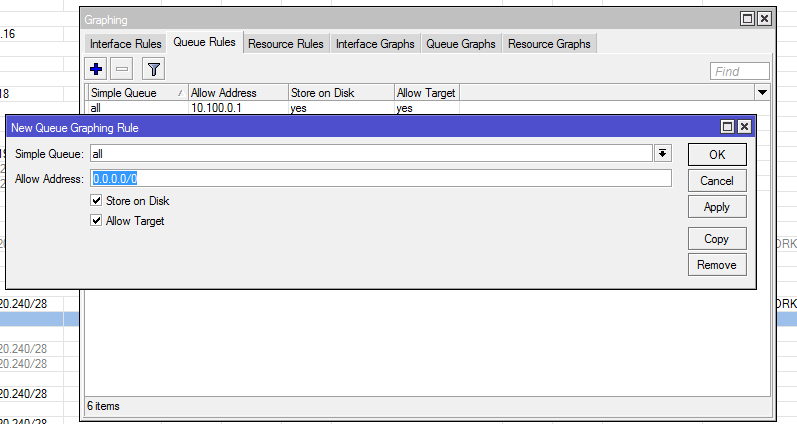Image resolution: width=797 pixels, height=424 pixels.
Task: Click the Apply button
Action: 717,207
